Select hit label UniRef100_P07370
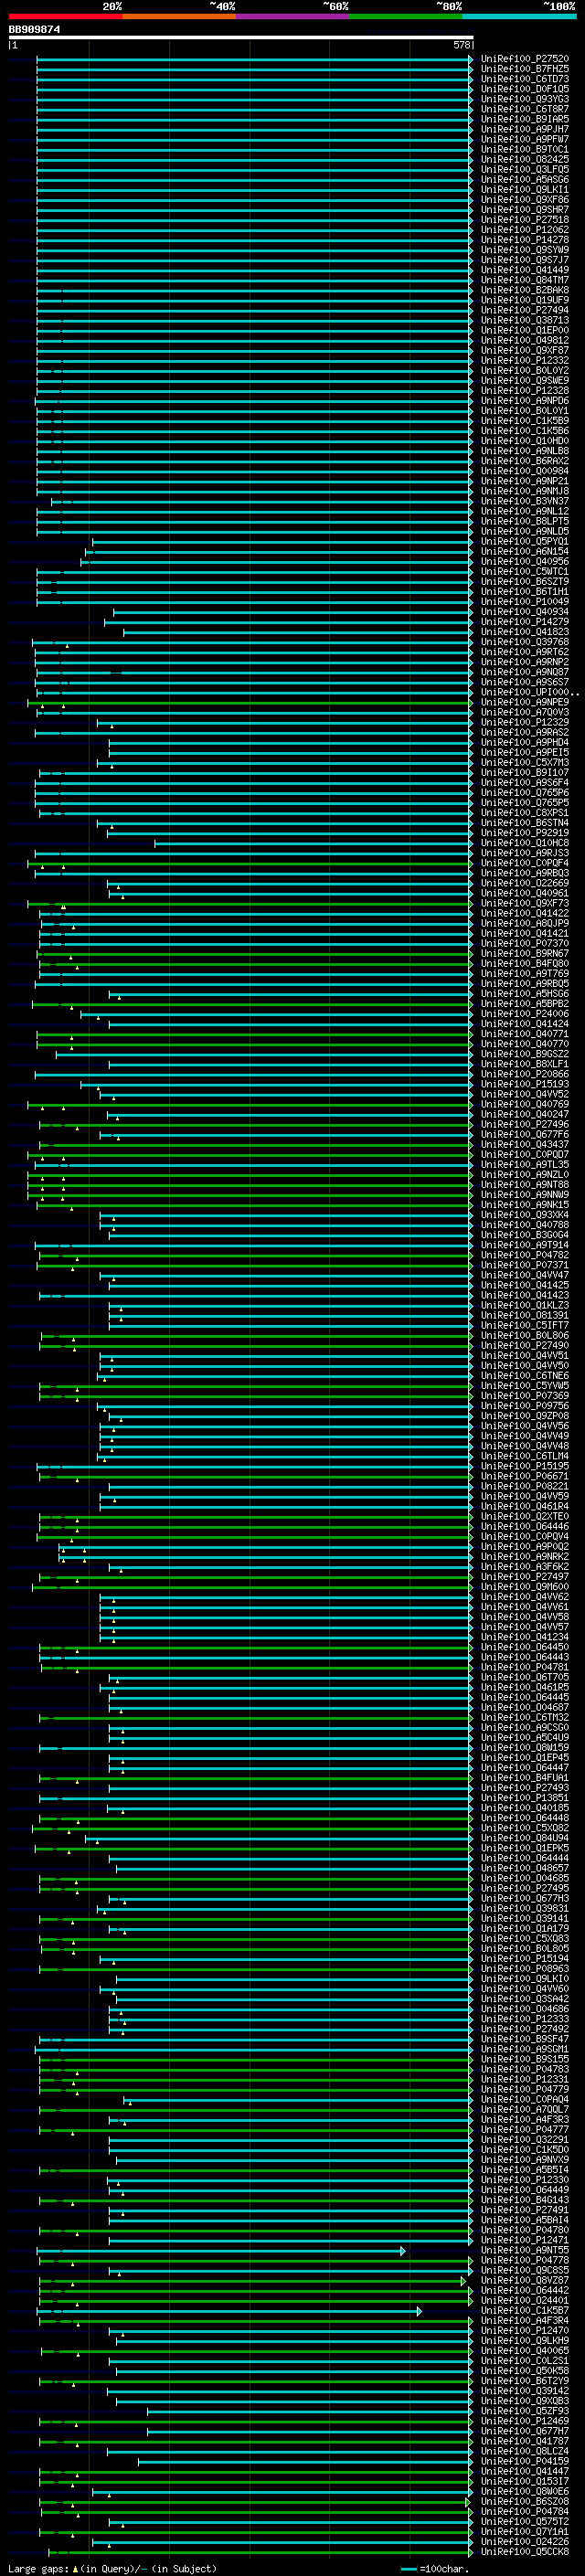585x2576 pixels. (x=524, y=944)
